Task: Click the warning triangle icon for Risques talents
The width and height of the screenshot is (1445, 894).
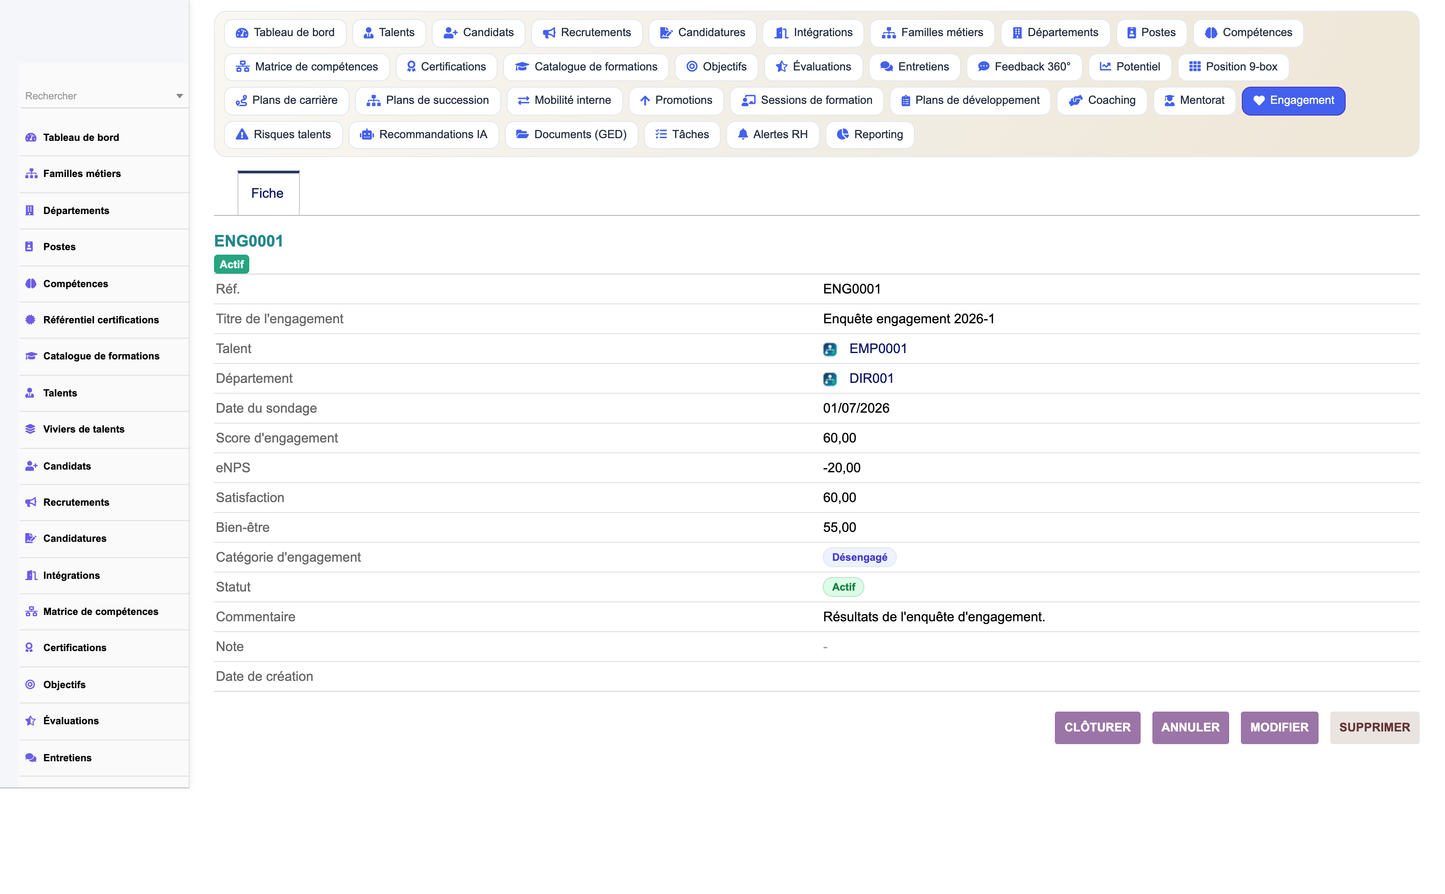Action: 242,135
